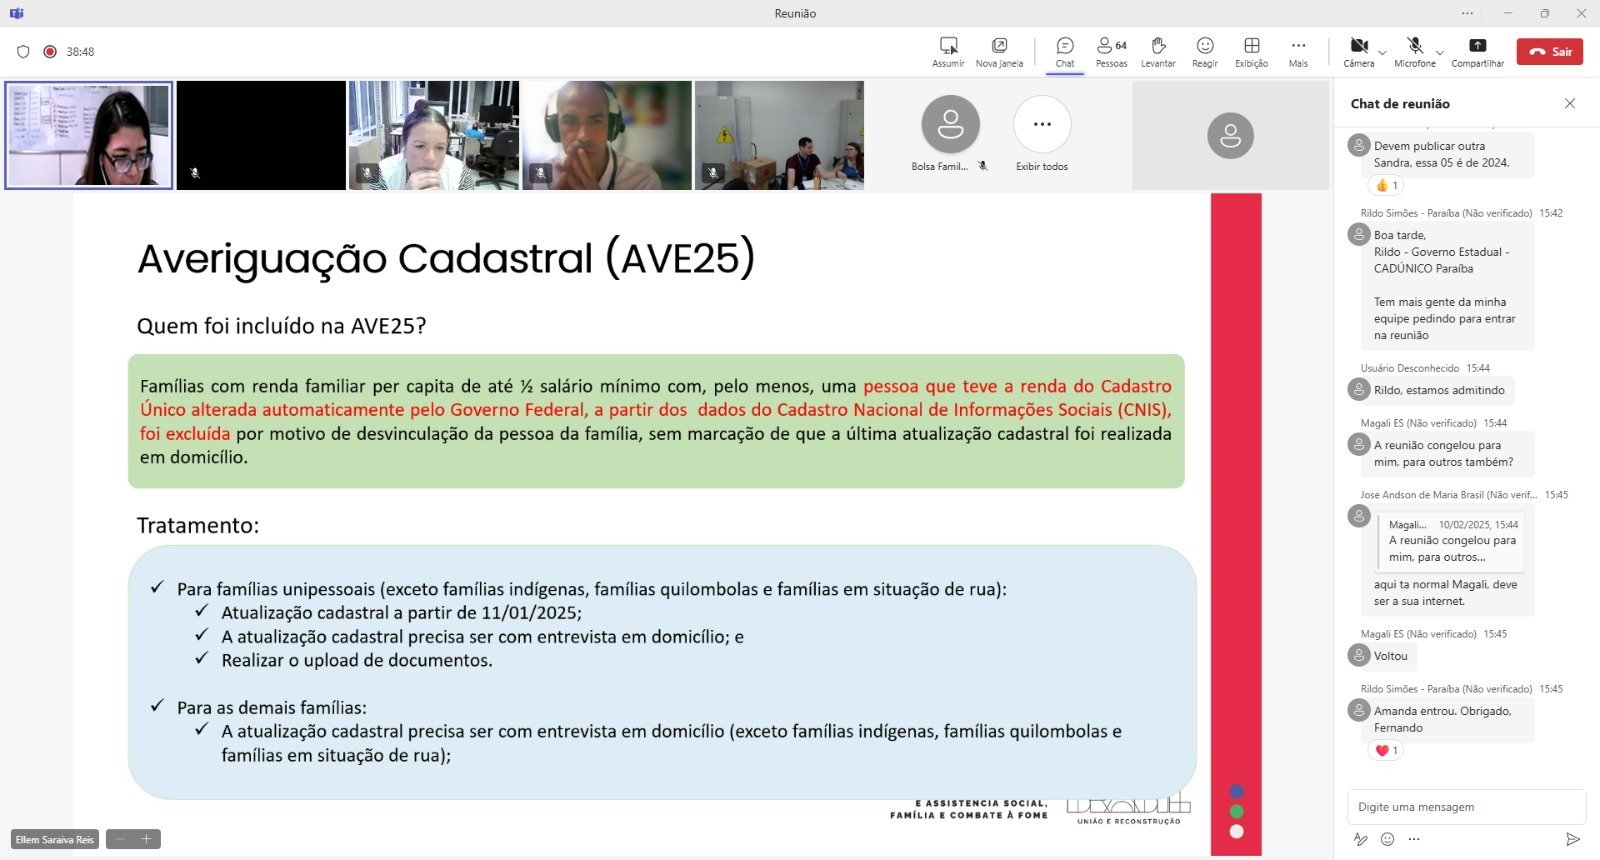The image size is (1600, 860).
Task: Open the Mais options menu
Action: coord(1298,52)
